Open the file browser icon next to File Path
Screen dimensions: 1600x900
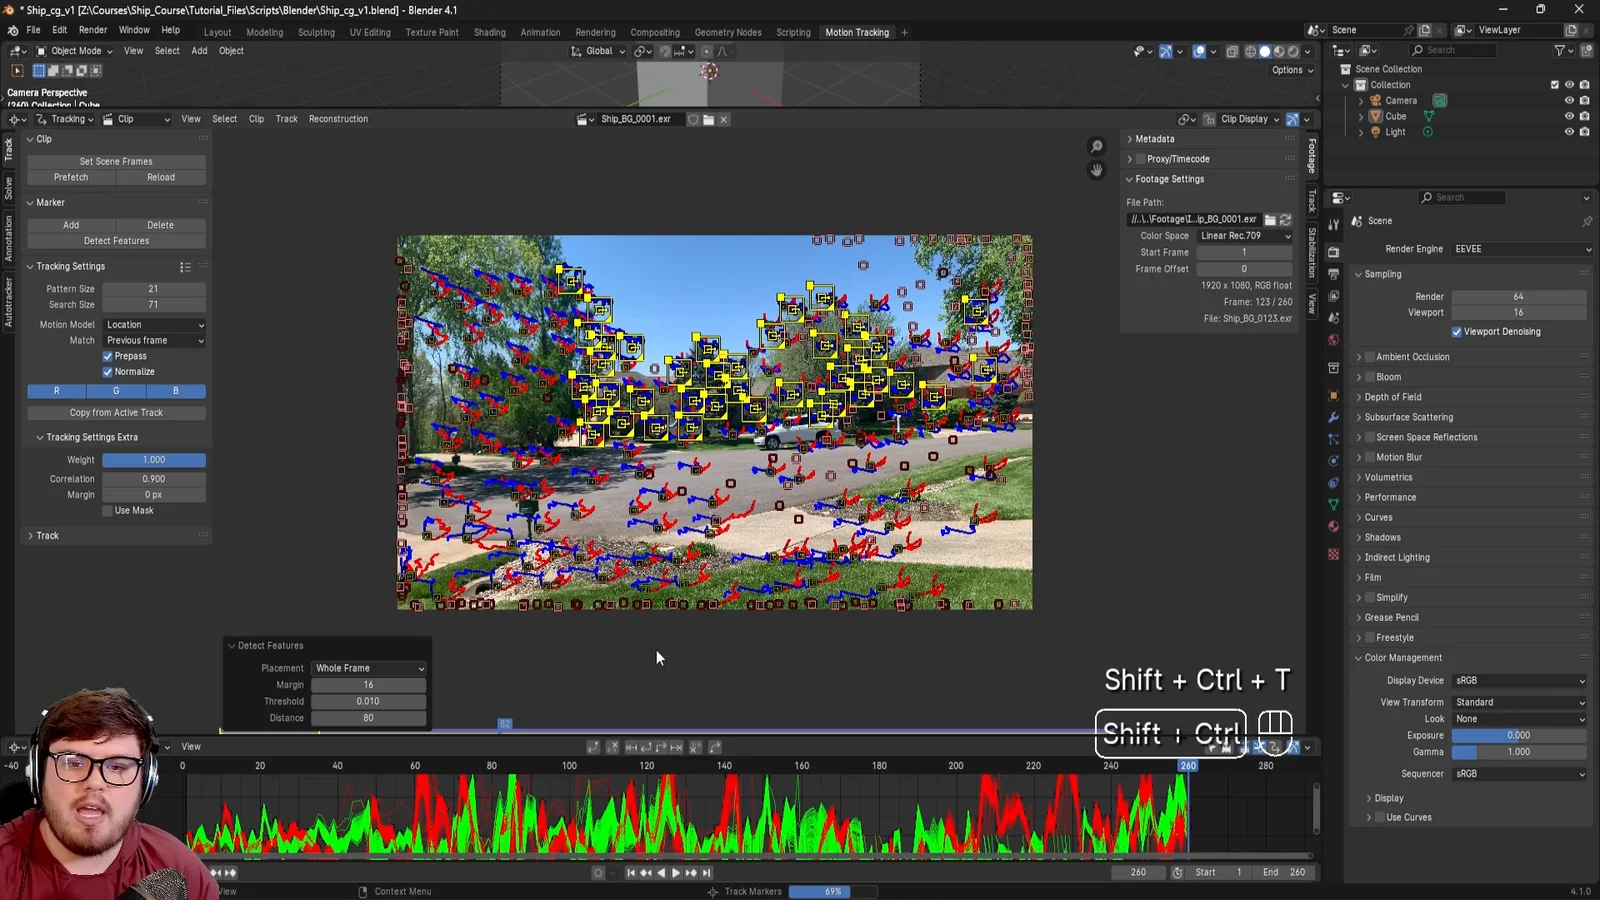1269,219
